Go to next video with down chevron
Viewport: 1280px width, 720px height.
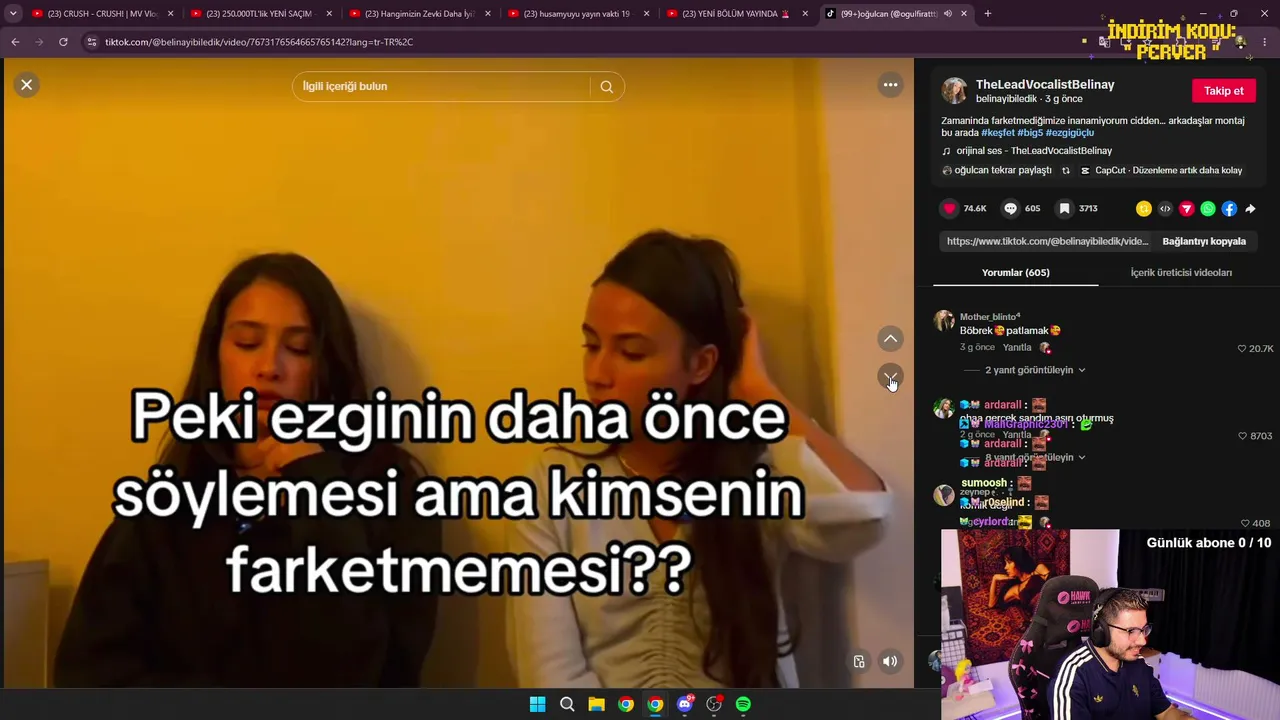point(890,377)
